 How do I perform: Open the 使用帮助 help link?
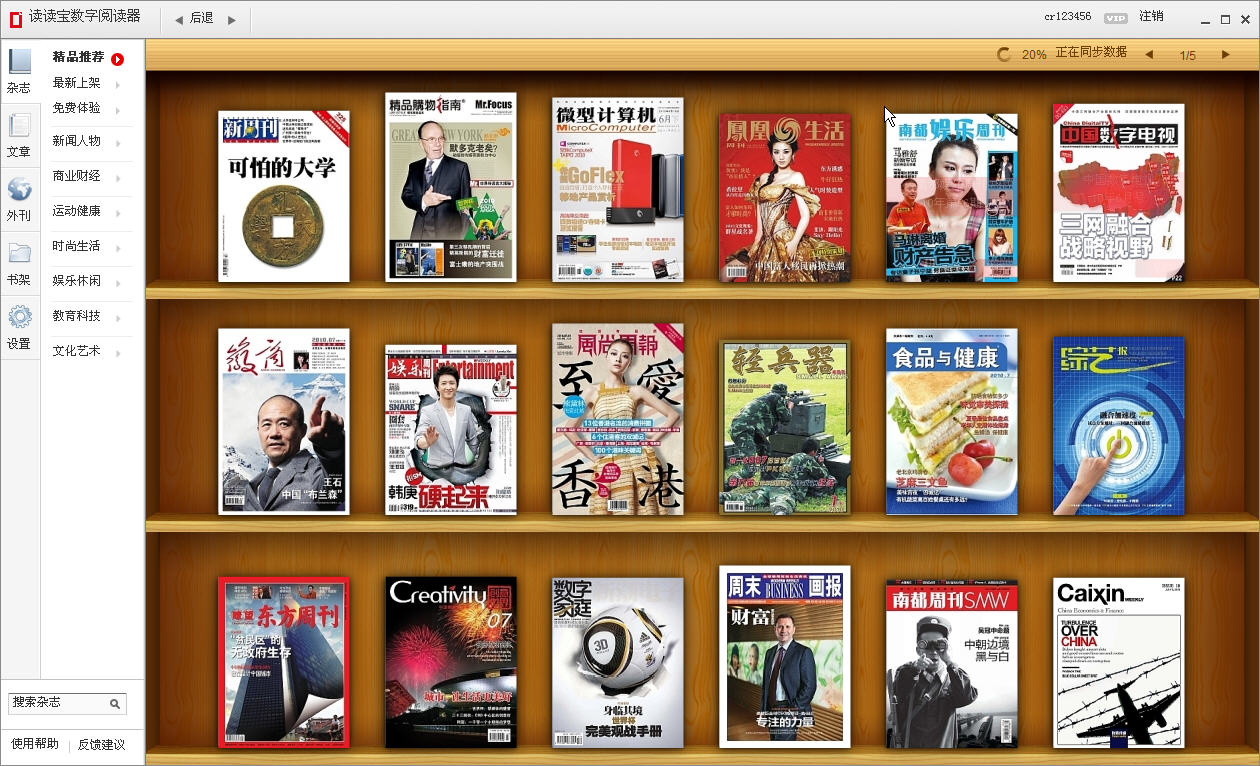[x=35, y=744]
